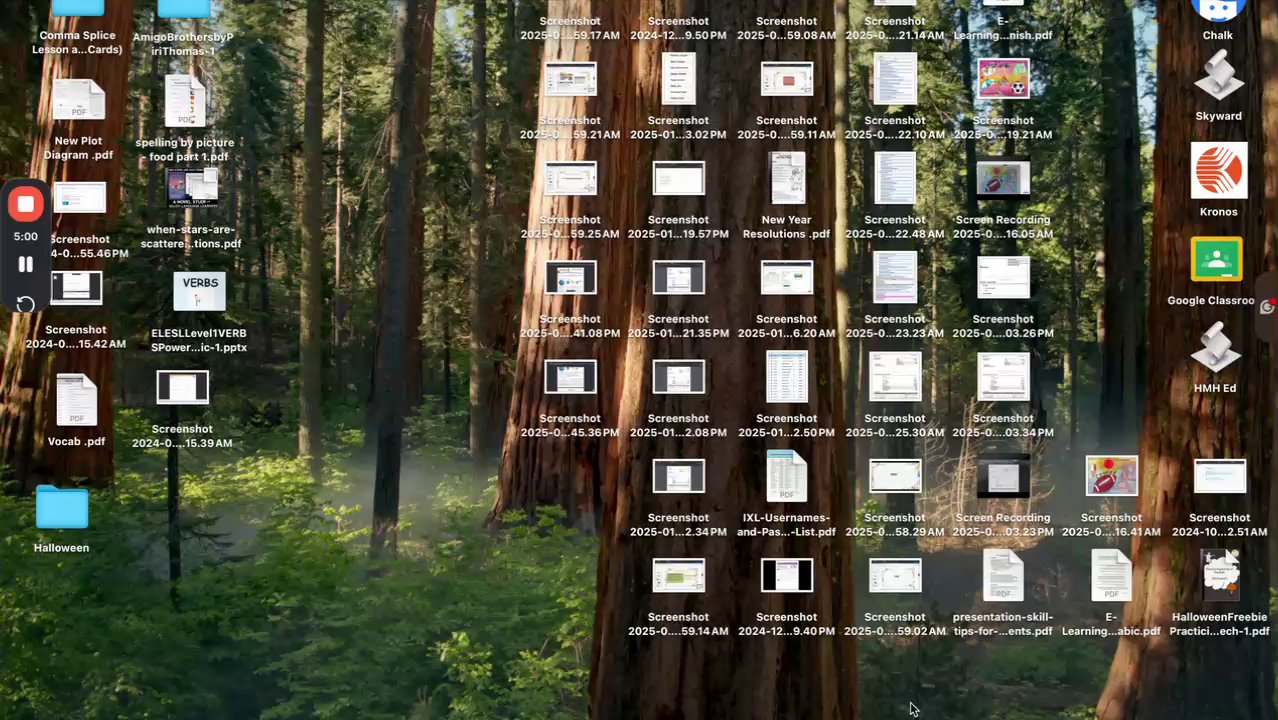Screen dimensions: 1278x720
Task: Select the Vocab .pdf file
Action: [77, 400]
